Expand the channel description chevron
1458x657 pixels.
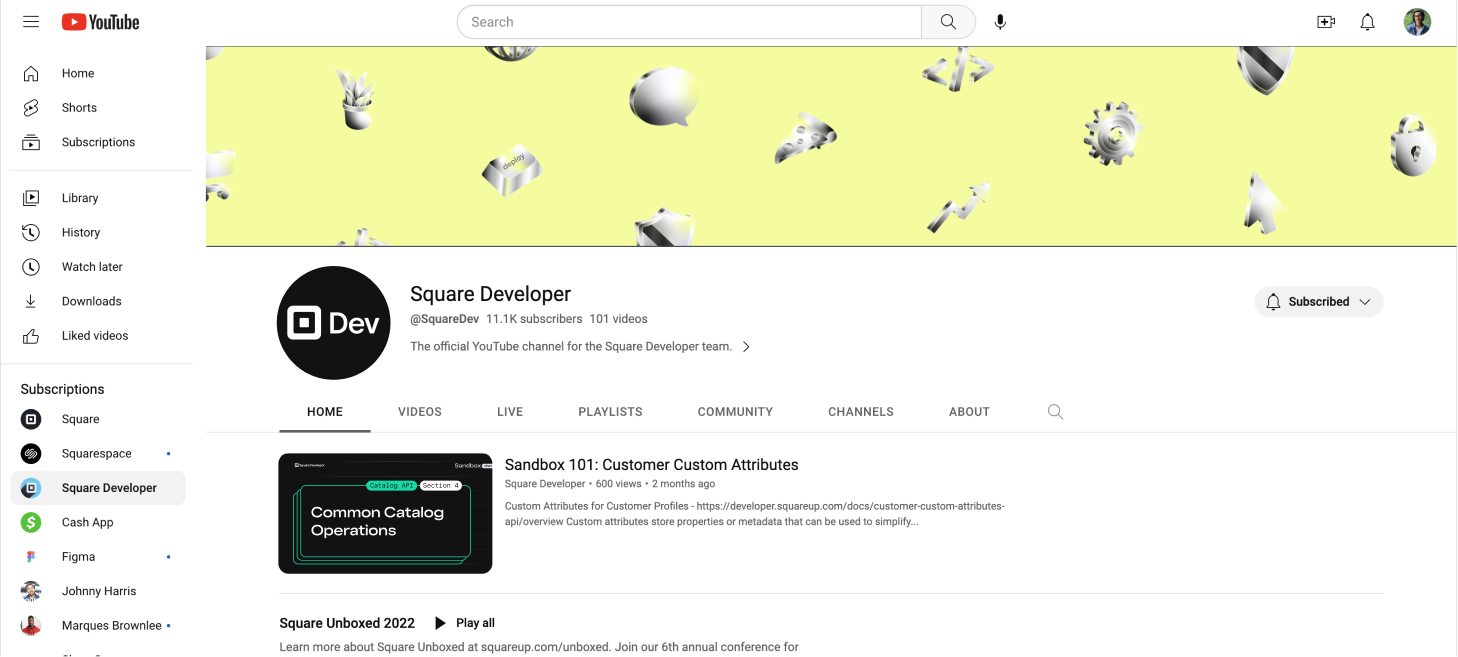(x=746, y=347)
